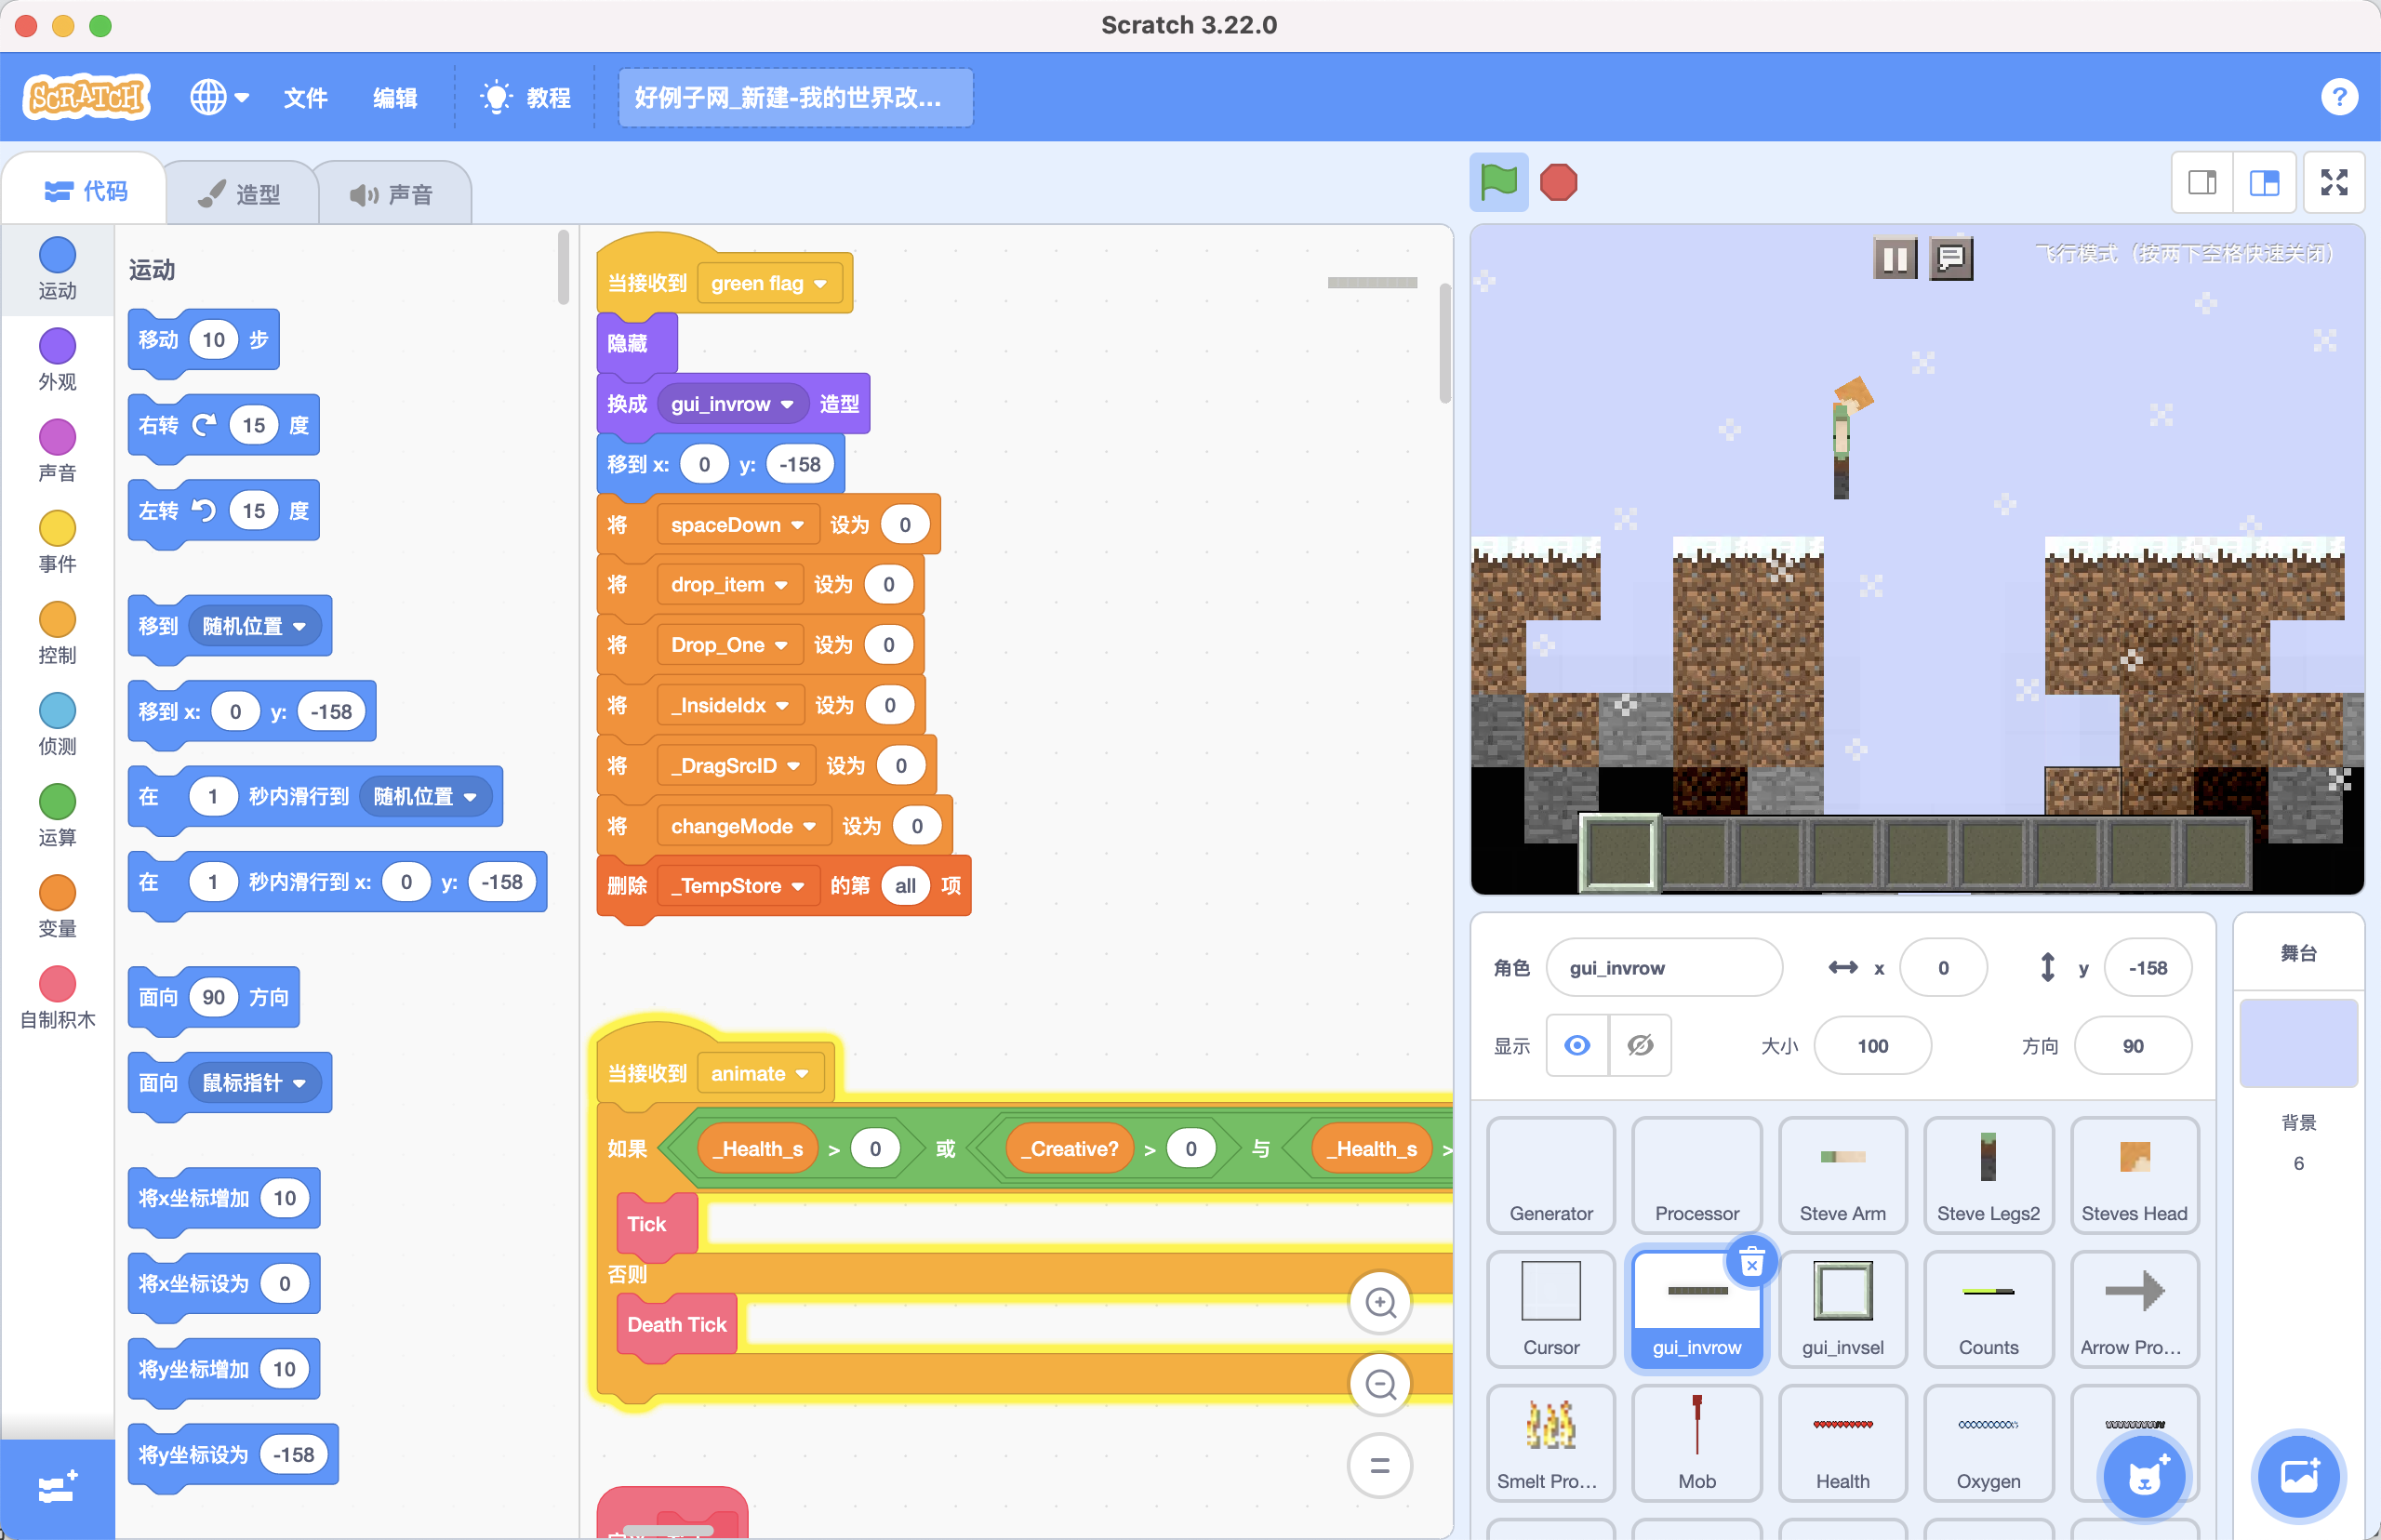Click the 移动 10 步 block
The image size is (2381, 1540).
204,340
